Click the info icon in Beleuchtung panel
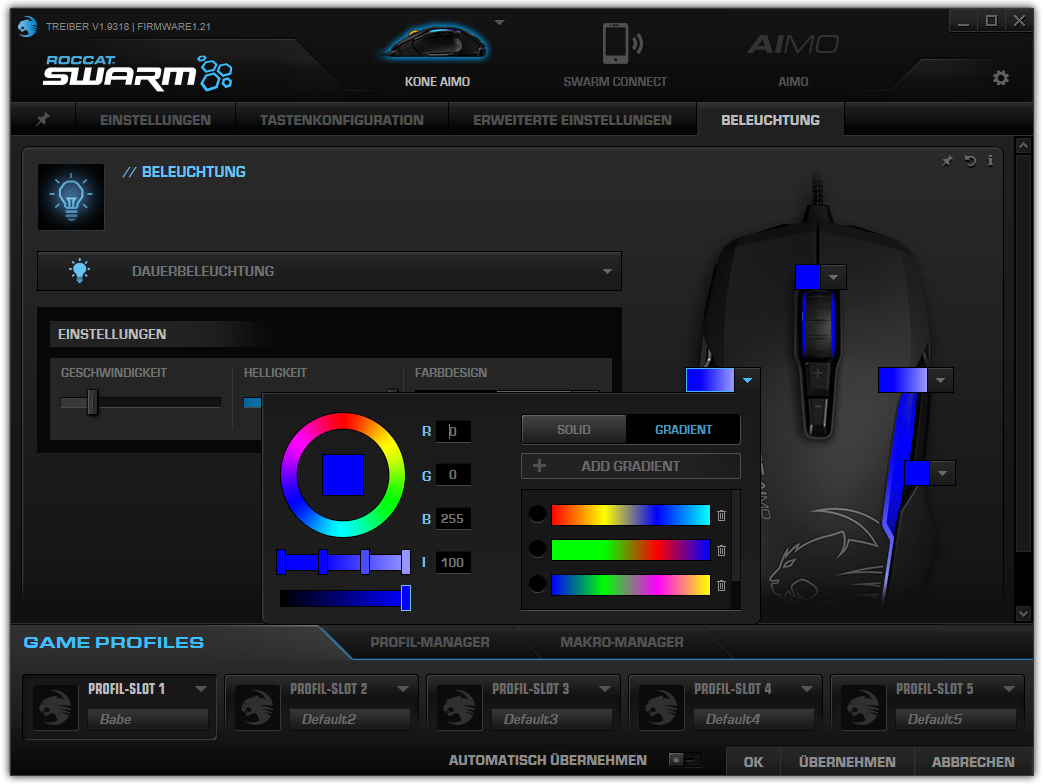This screenshot has width=1044, height=784. coord(990,161)
